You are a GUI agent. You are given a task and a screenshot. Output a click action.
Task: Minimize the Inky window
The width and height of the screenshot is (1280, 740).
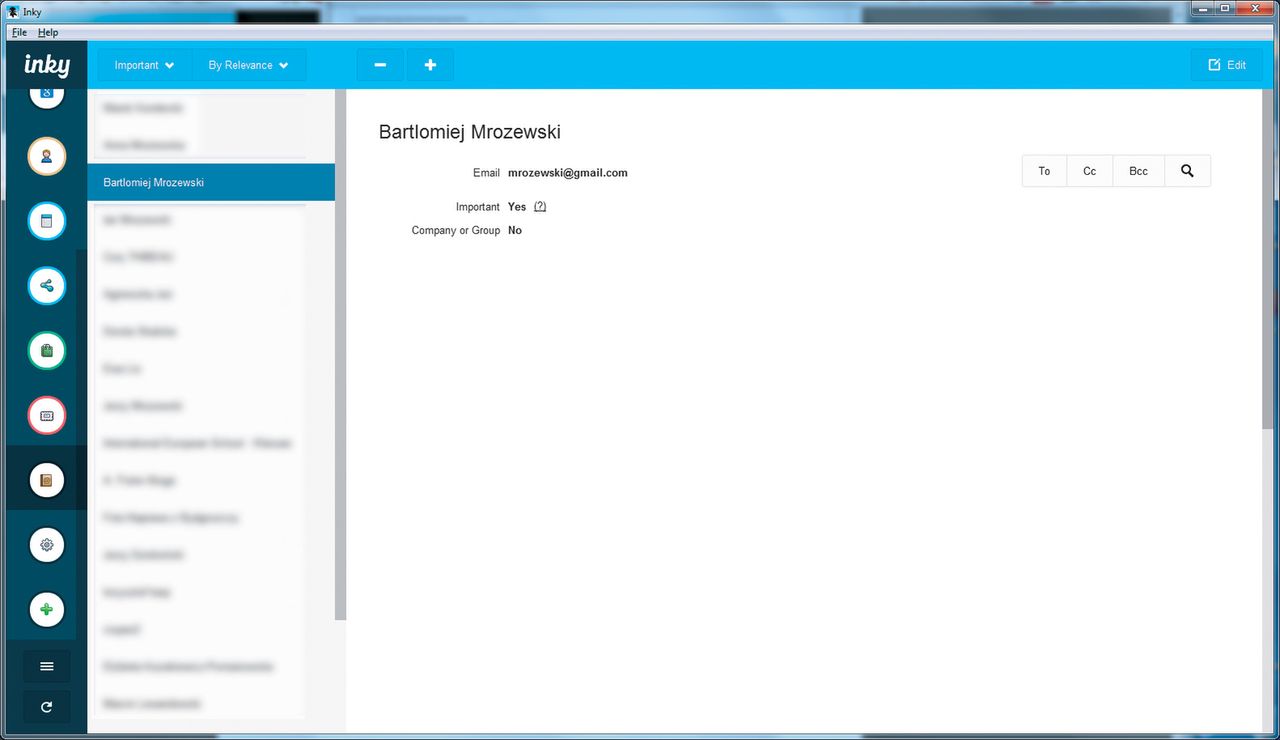[x=1202, y=8]
